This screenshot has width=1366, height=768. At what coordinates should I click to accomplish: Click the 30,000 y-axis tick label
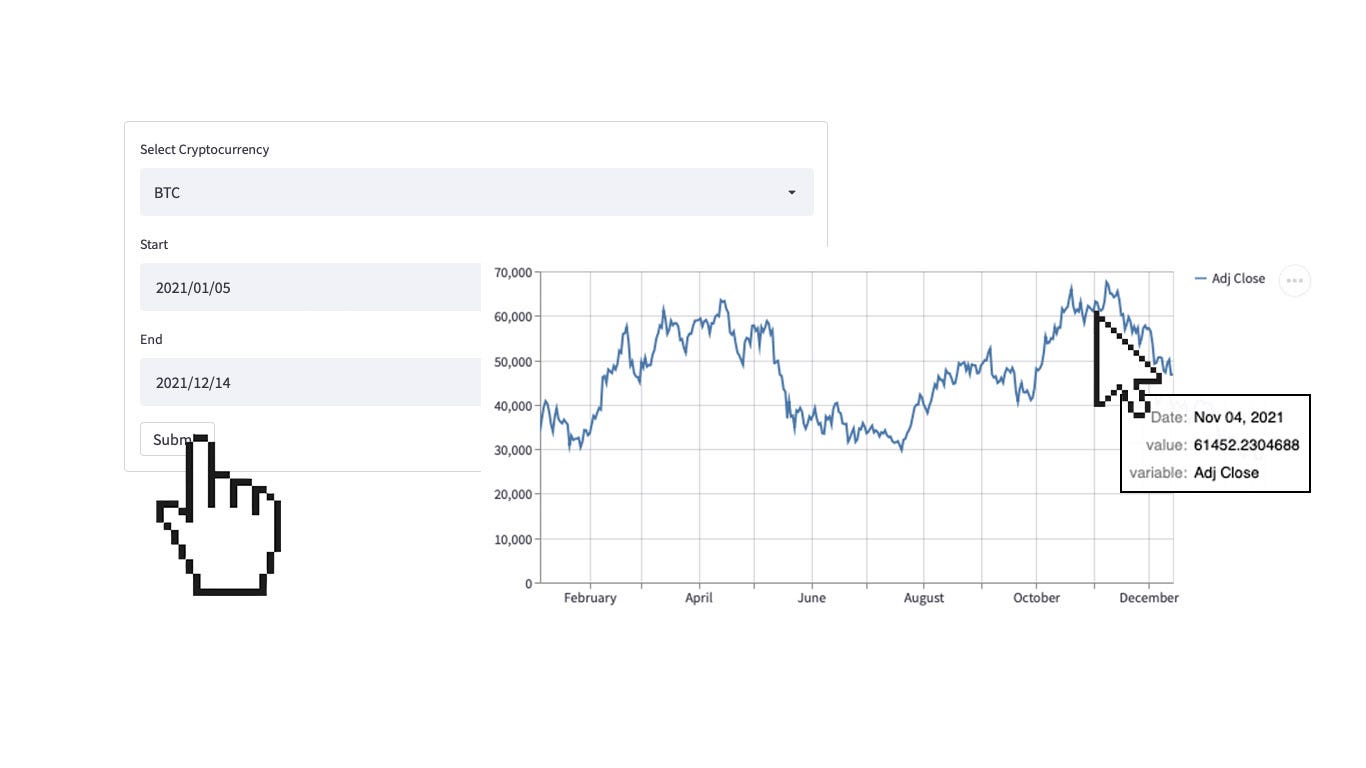coord(512,450)
